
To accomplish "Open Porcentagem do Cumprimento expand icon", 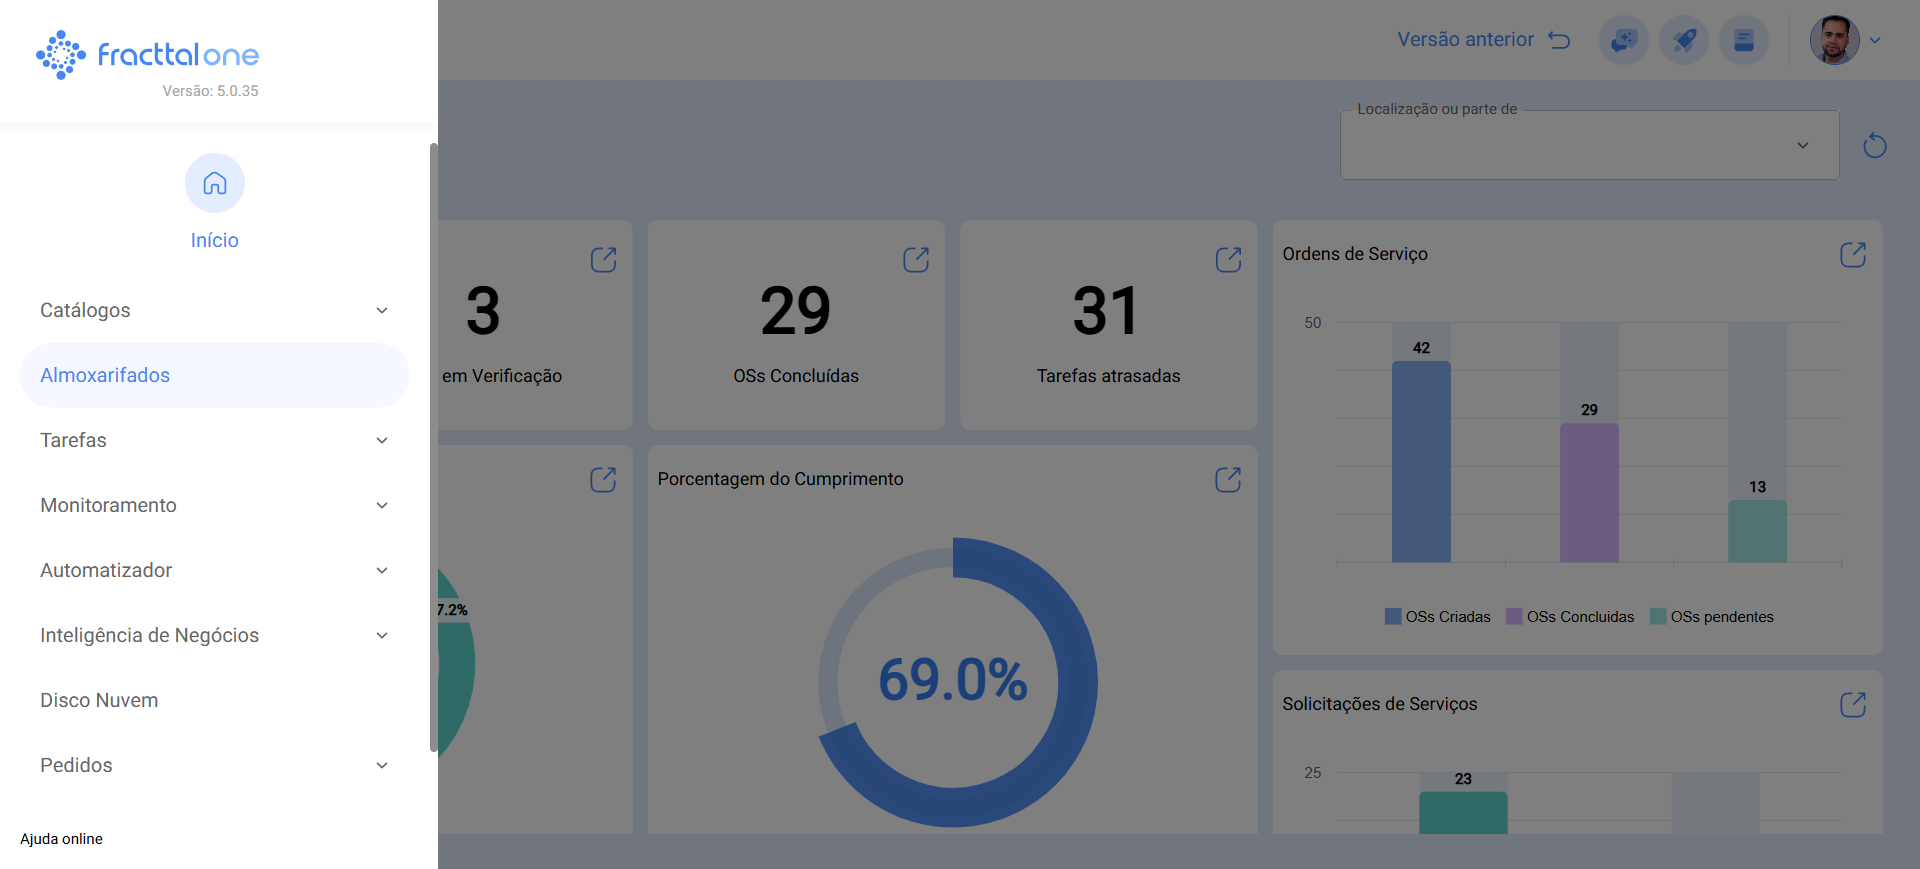I will [x=1228, y=480].
